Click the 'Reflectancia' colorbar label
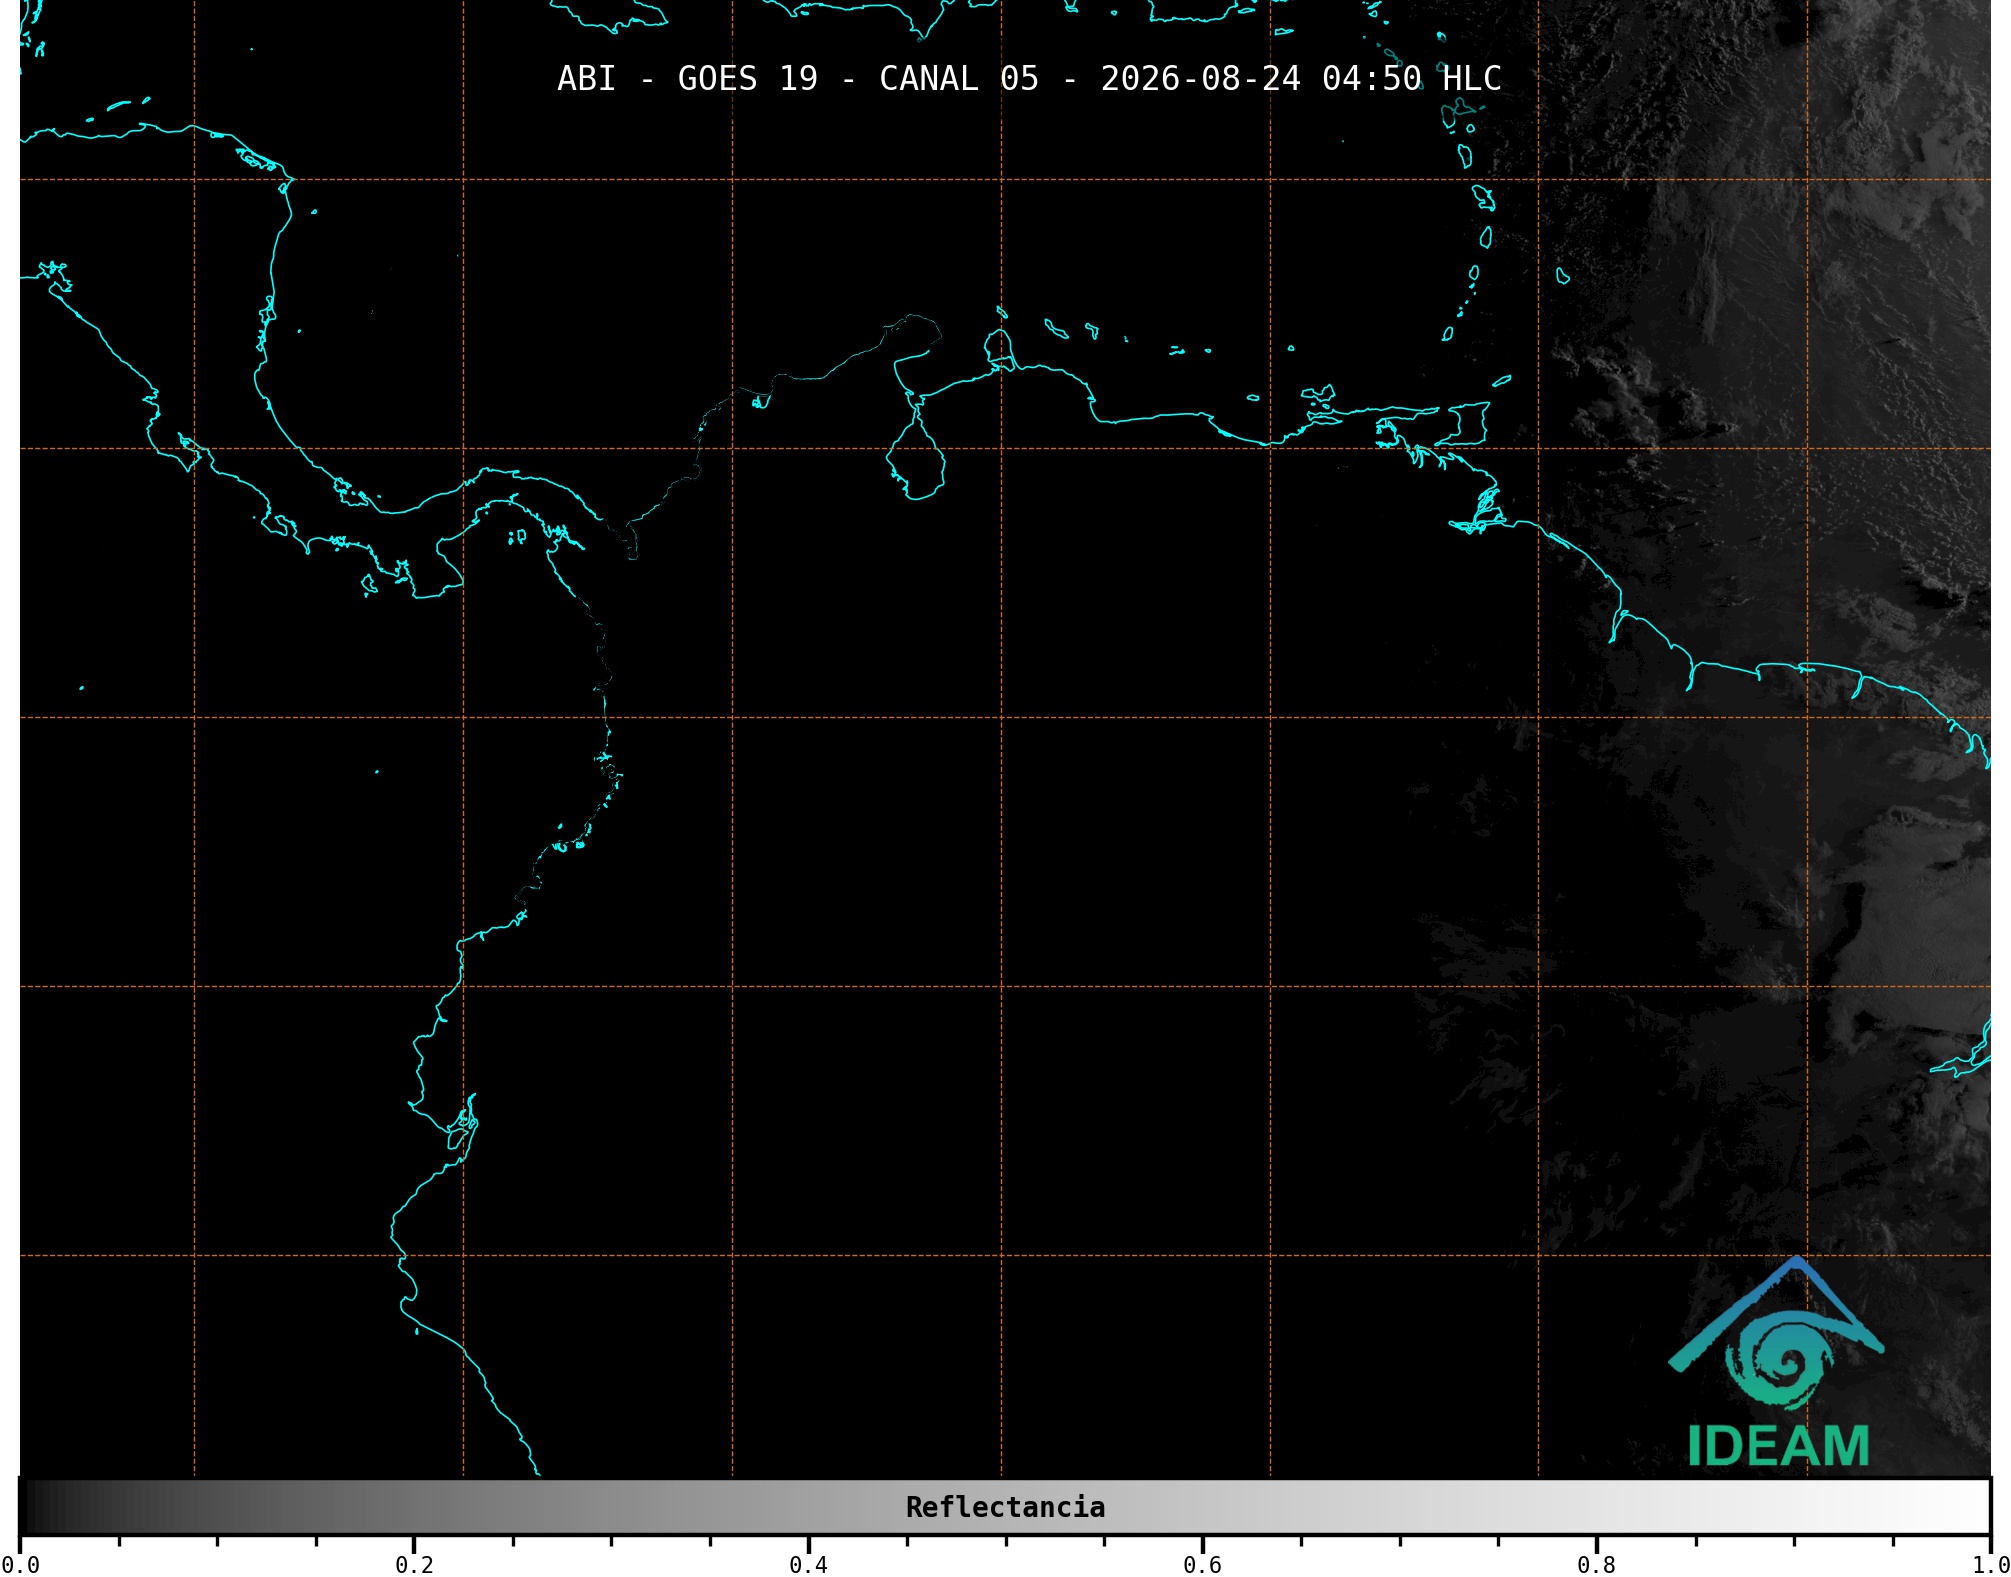The width and height of the screenshot is (2011, 1577). pos(1005,1507)
